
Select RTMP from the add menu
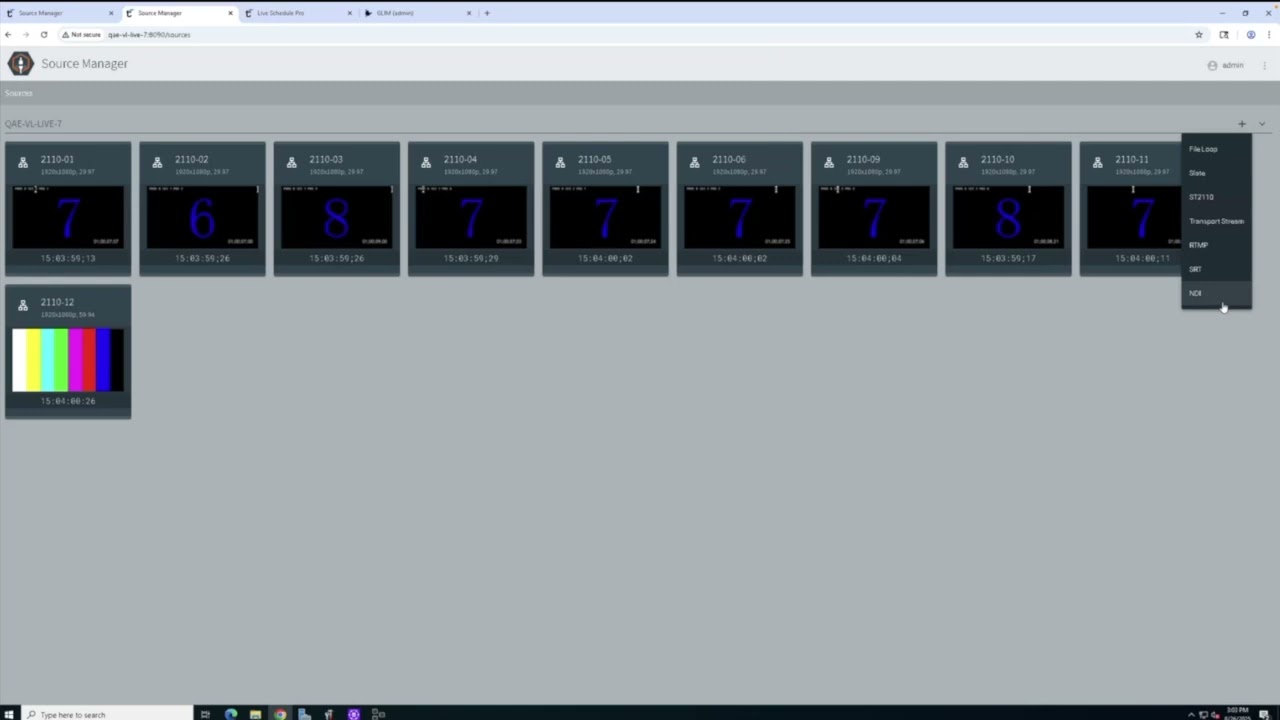click(x=1216, y=245)
